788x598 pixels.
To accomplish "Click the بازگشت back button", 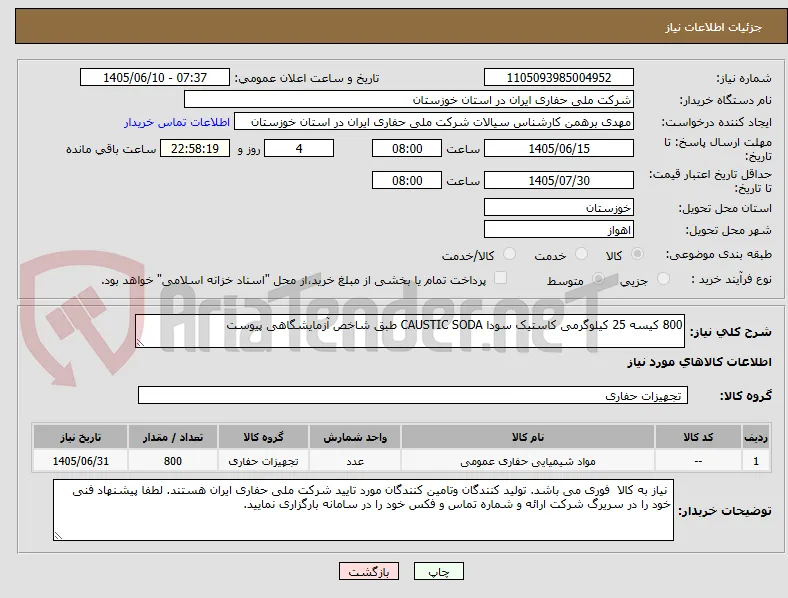I will pyautogui.click(x=369, y=571).
